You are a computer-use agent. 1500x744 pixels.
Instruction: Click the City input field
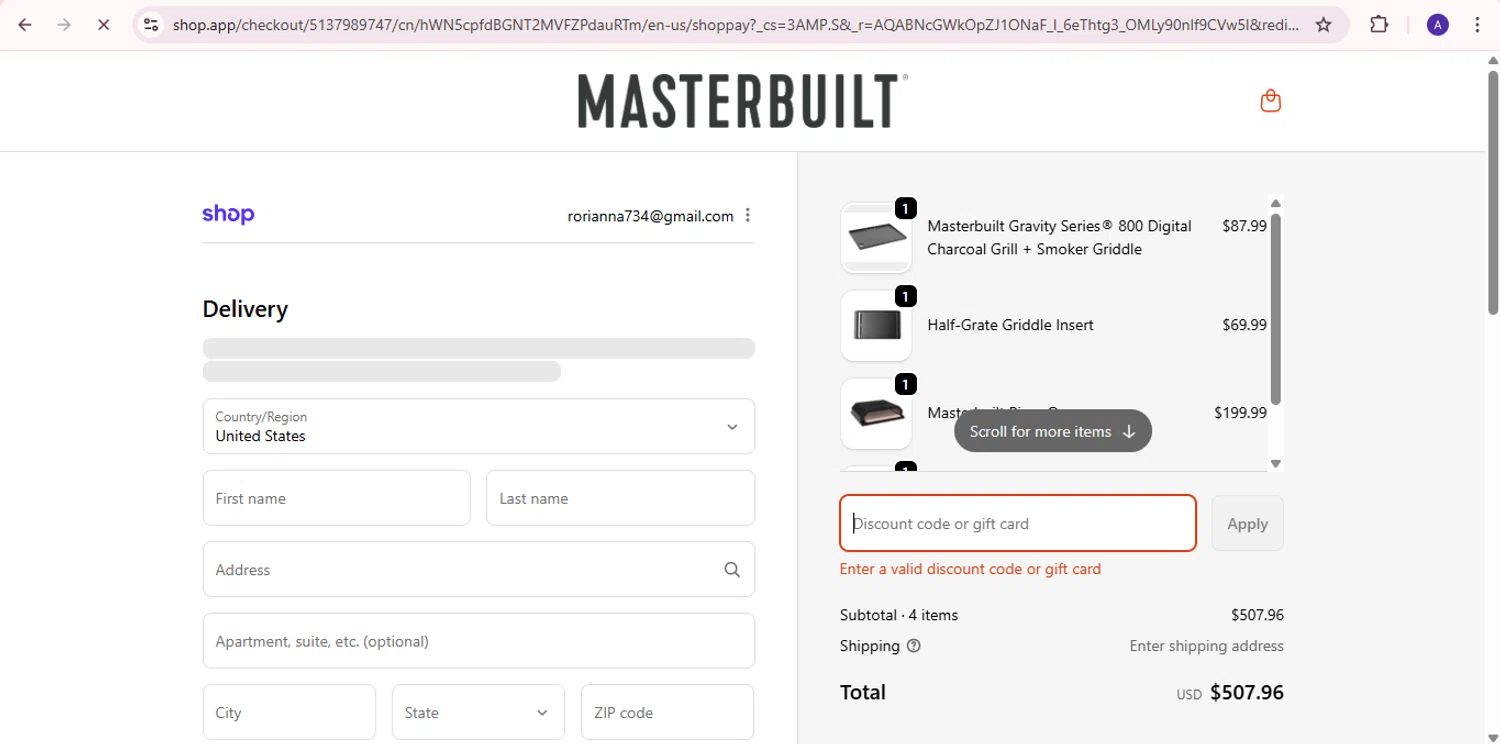click(x=289, y=712)
